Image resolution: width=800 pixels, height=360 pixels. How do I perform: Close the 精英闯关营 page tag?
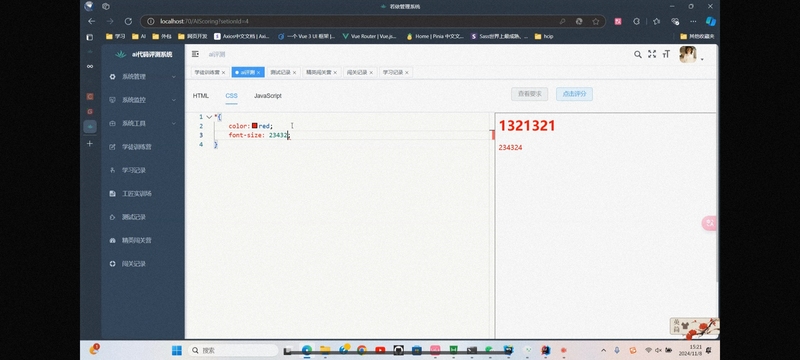335,72
